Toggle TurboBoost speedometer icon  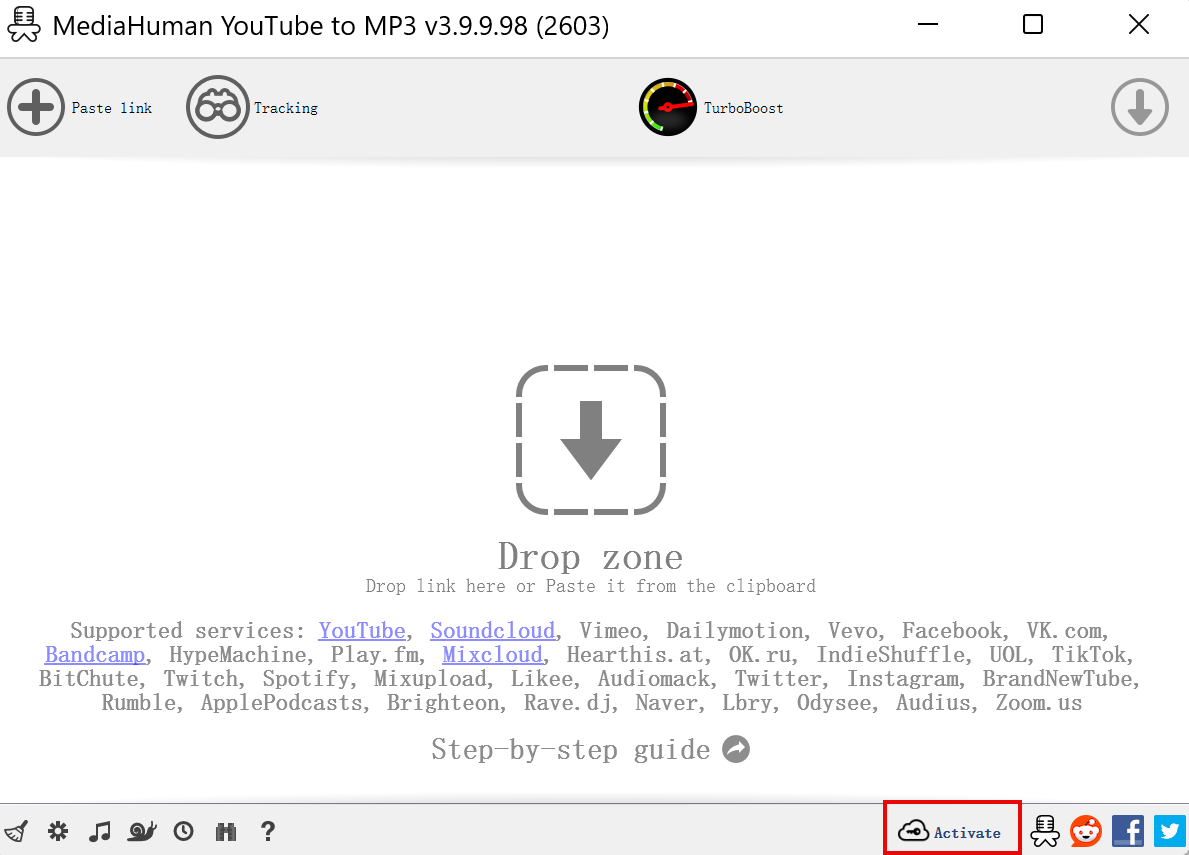667,108
